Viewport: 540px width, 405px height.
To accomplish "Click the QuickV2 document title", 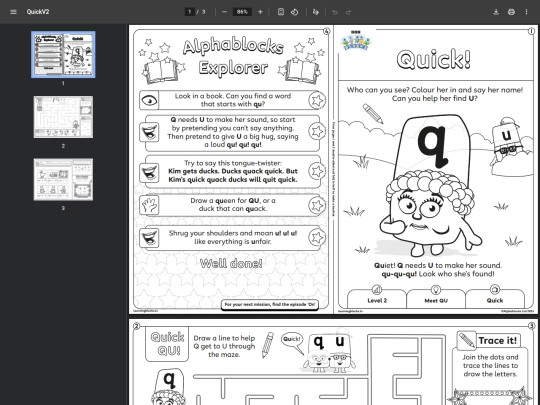I will point(38,12).
